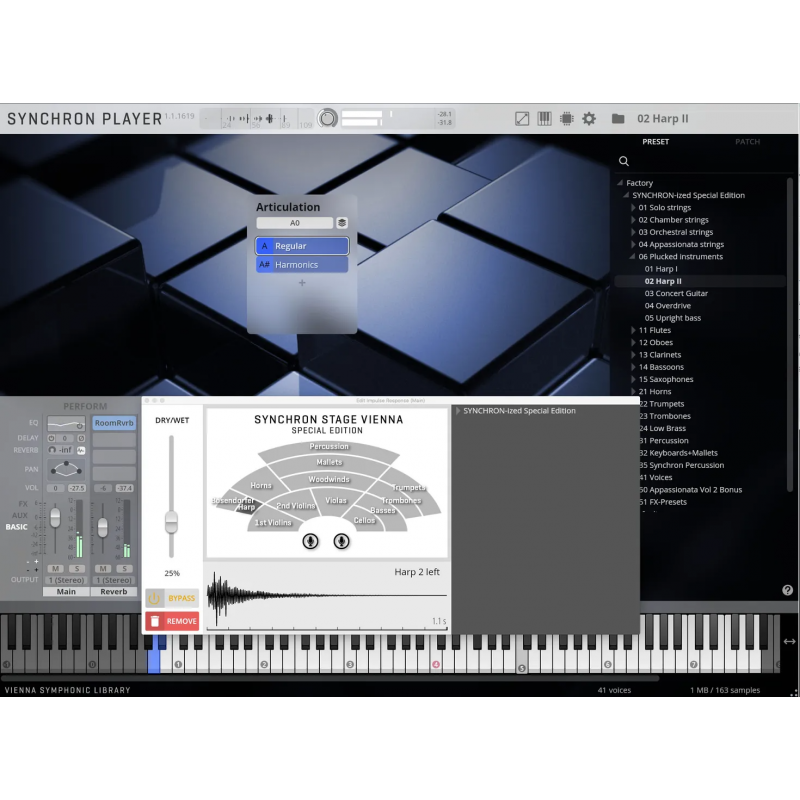Toggle the EQ power button on the Main channel
This screenshot has height=800, width=800.
click(80, 426)
